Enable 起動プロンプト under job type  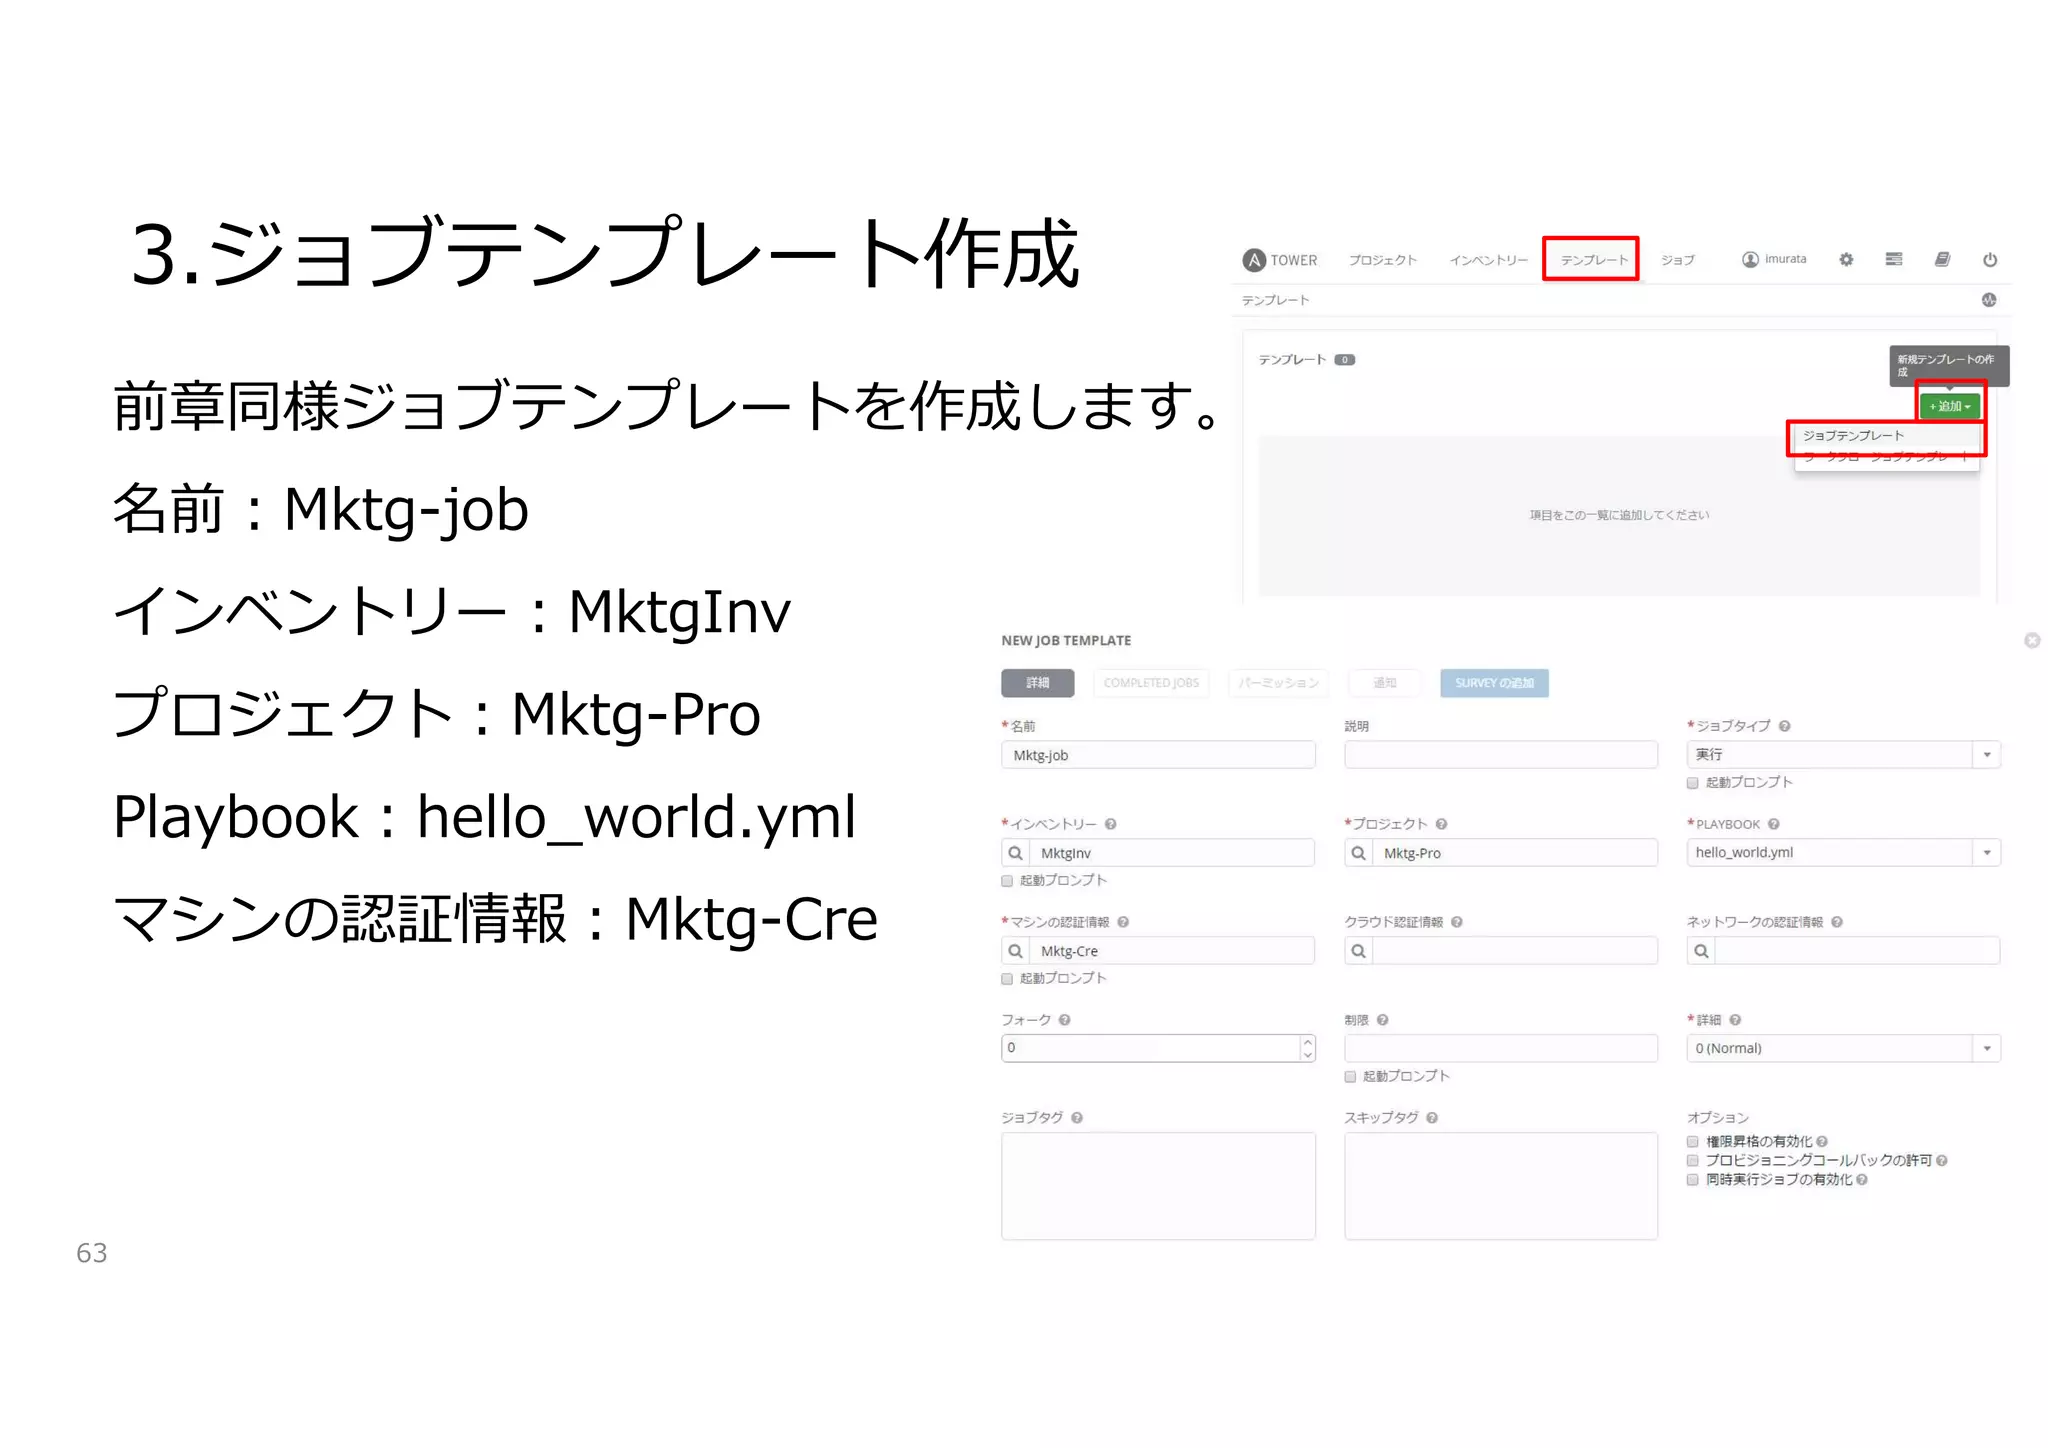point(1693,783)
